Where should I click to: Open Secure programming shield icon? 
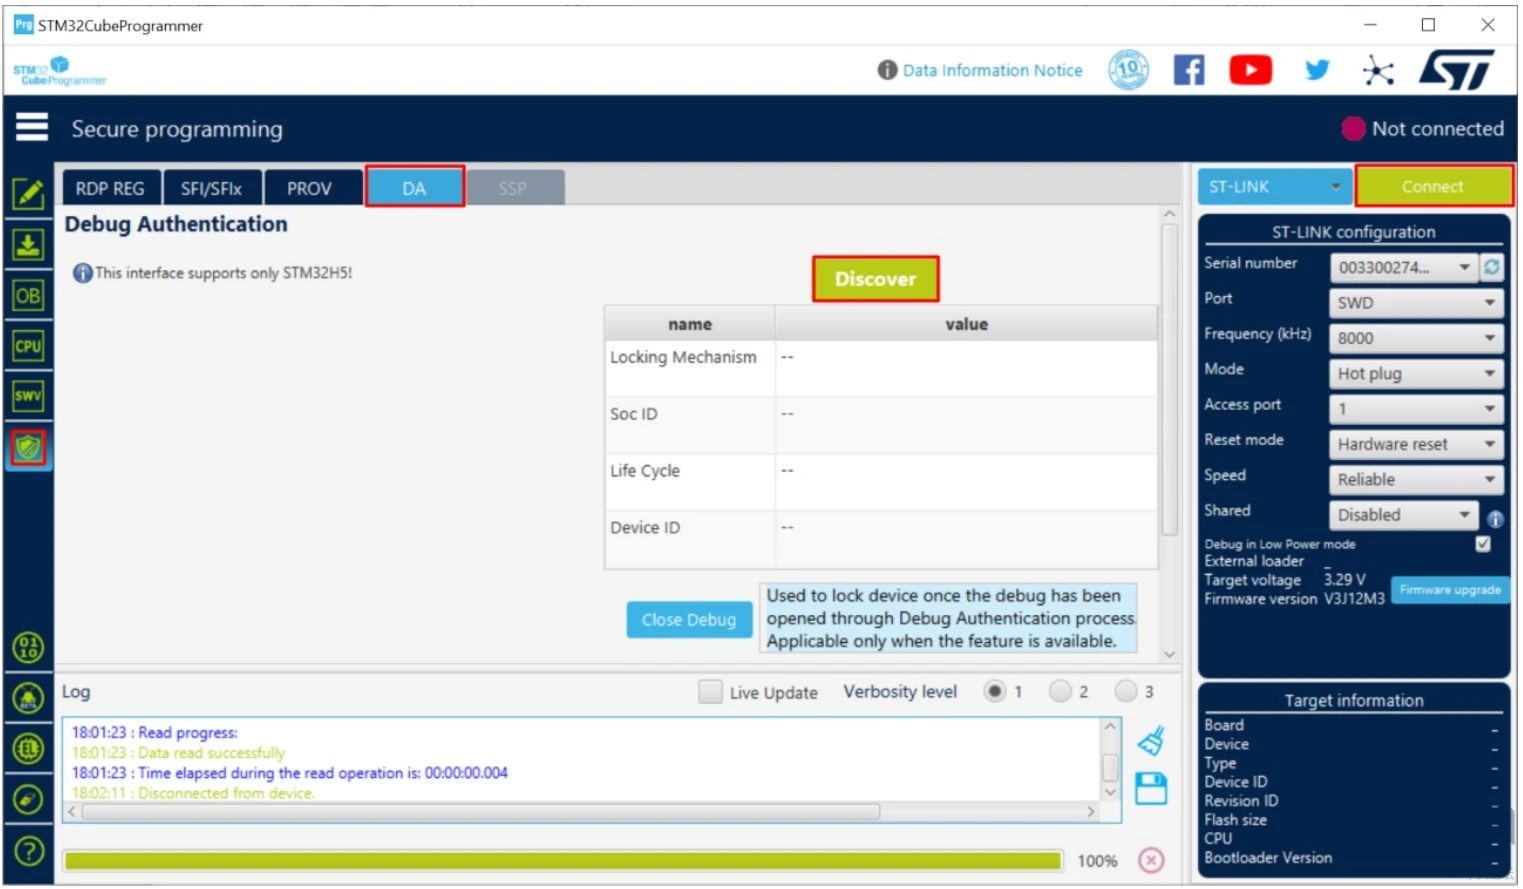pyautogui.click(x=28, y=447)
